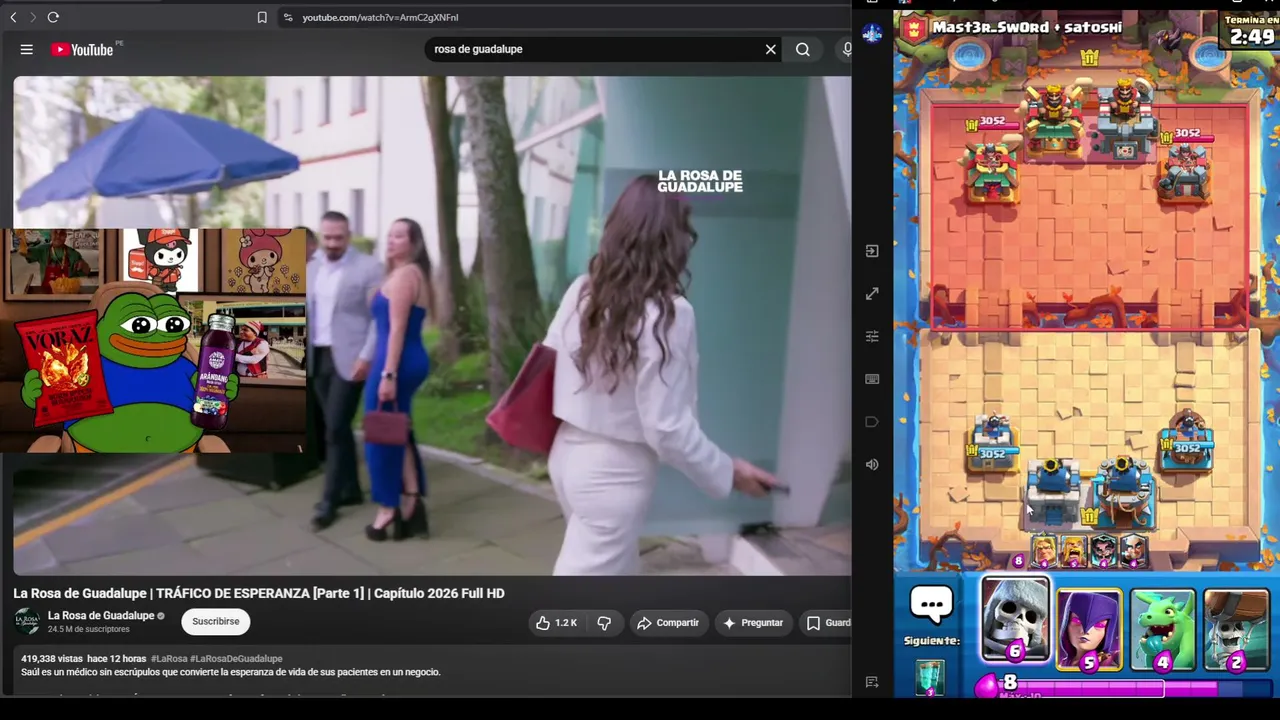Toggle fullscreen with the diagonal arrows icon
This screenshot has height=720, width=1280.
872,294
